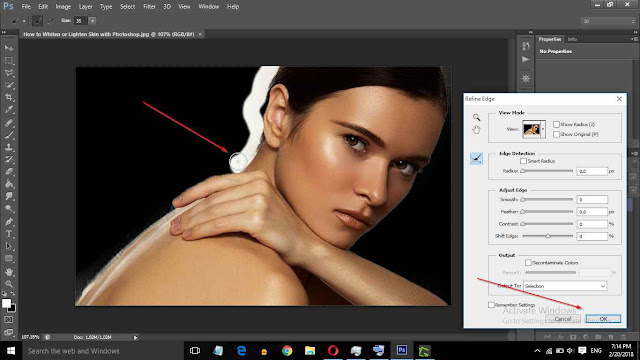This screenshot has height=360, width=640.
Task: Switch to the Info panel tab
Action: (x=572, y=39)
